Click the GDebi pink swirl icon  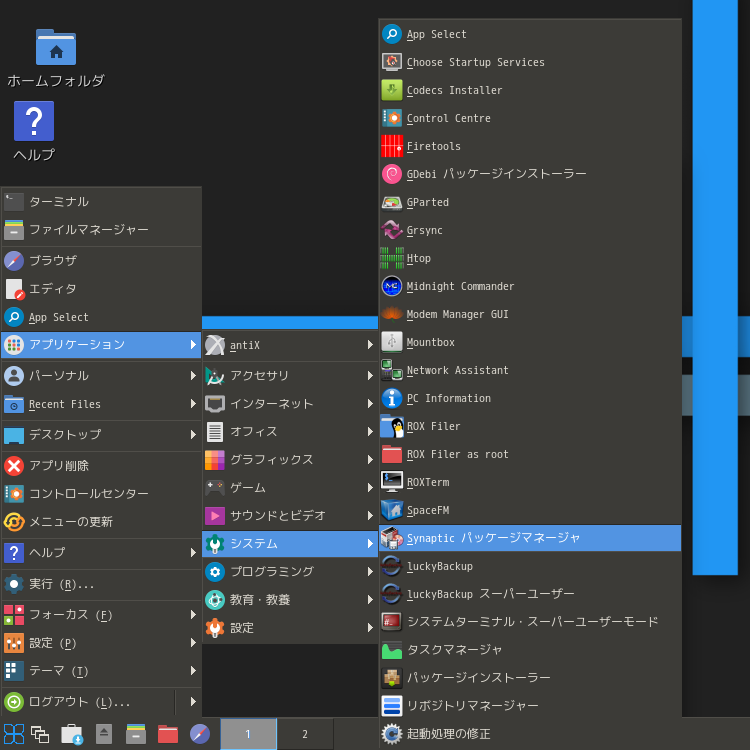click(x=392, y=174)
